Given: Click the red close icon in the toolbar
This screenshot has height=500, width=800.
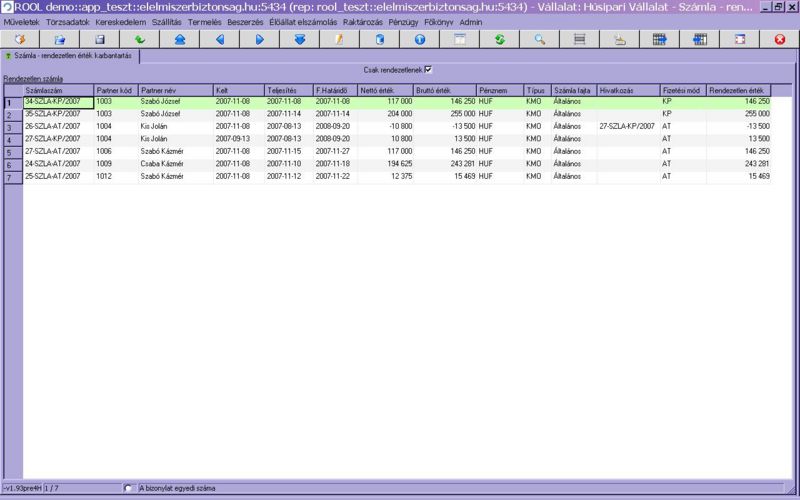Looking at the screenshot, I should click(x=780, y=40).
